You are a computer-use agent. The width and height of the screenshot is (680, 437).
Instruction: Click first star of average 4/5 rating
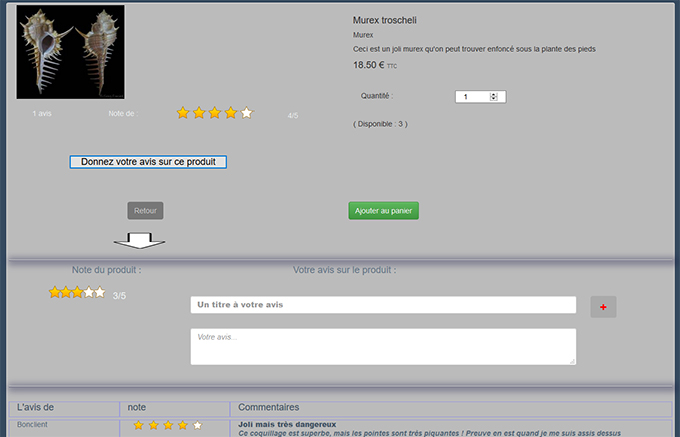tap(183, 113)
